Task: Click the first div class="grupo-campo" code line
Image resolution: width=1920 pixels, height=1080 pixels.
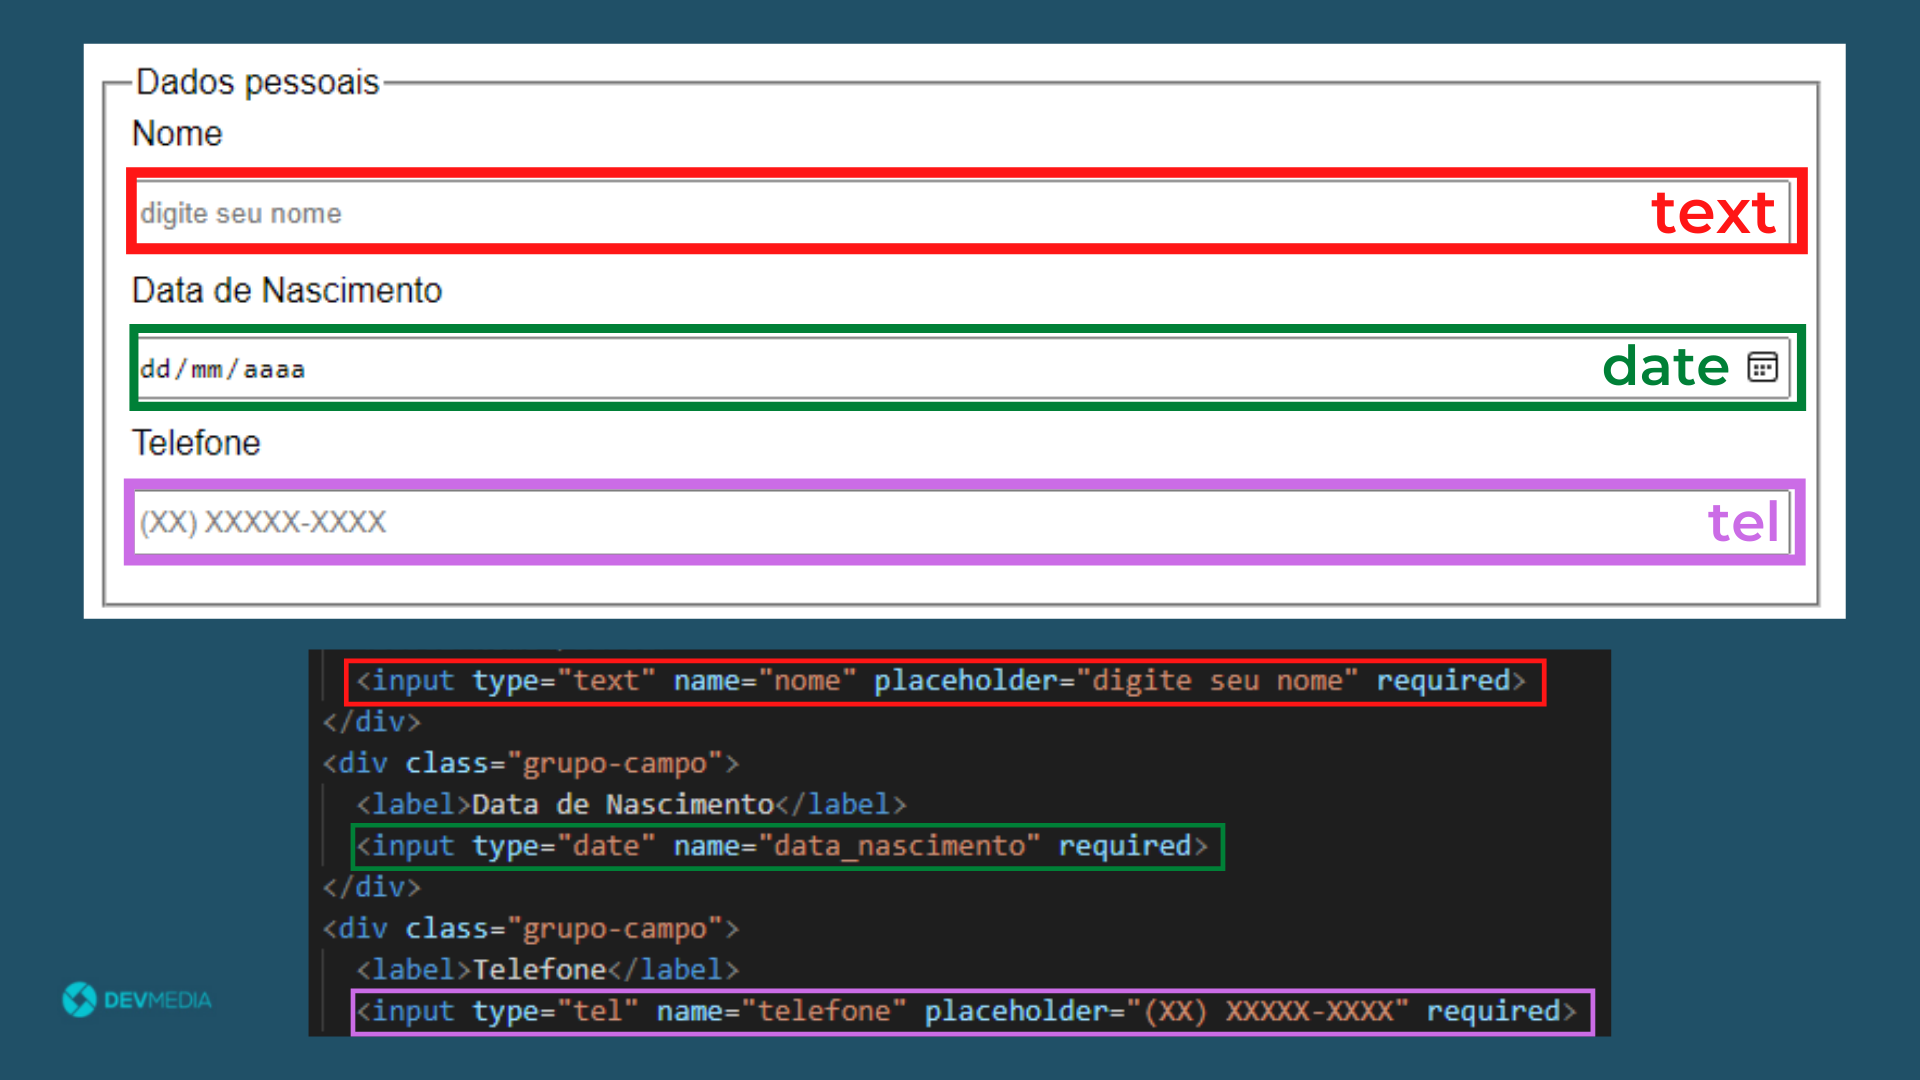Action: 530,763
